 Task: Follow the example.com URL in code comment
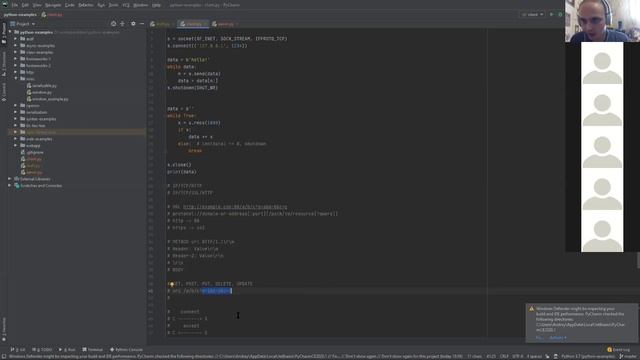click(x=235, y=207)
